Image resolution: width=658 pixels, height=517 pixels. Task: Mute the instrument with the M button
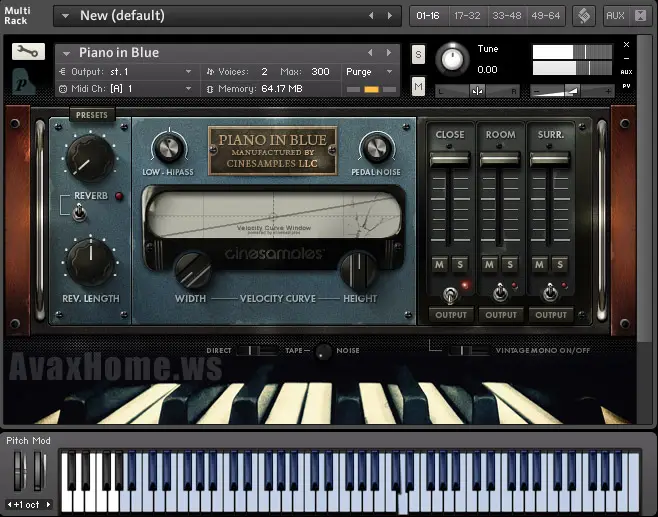pyautogui.click(x=418, y=86)
